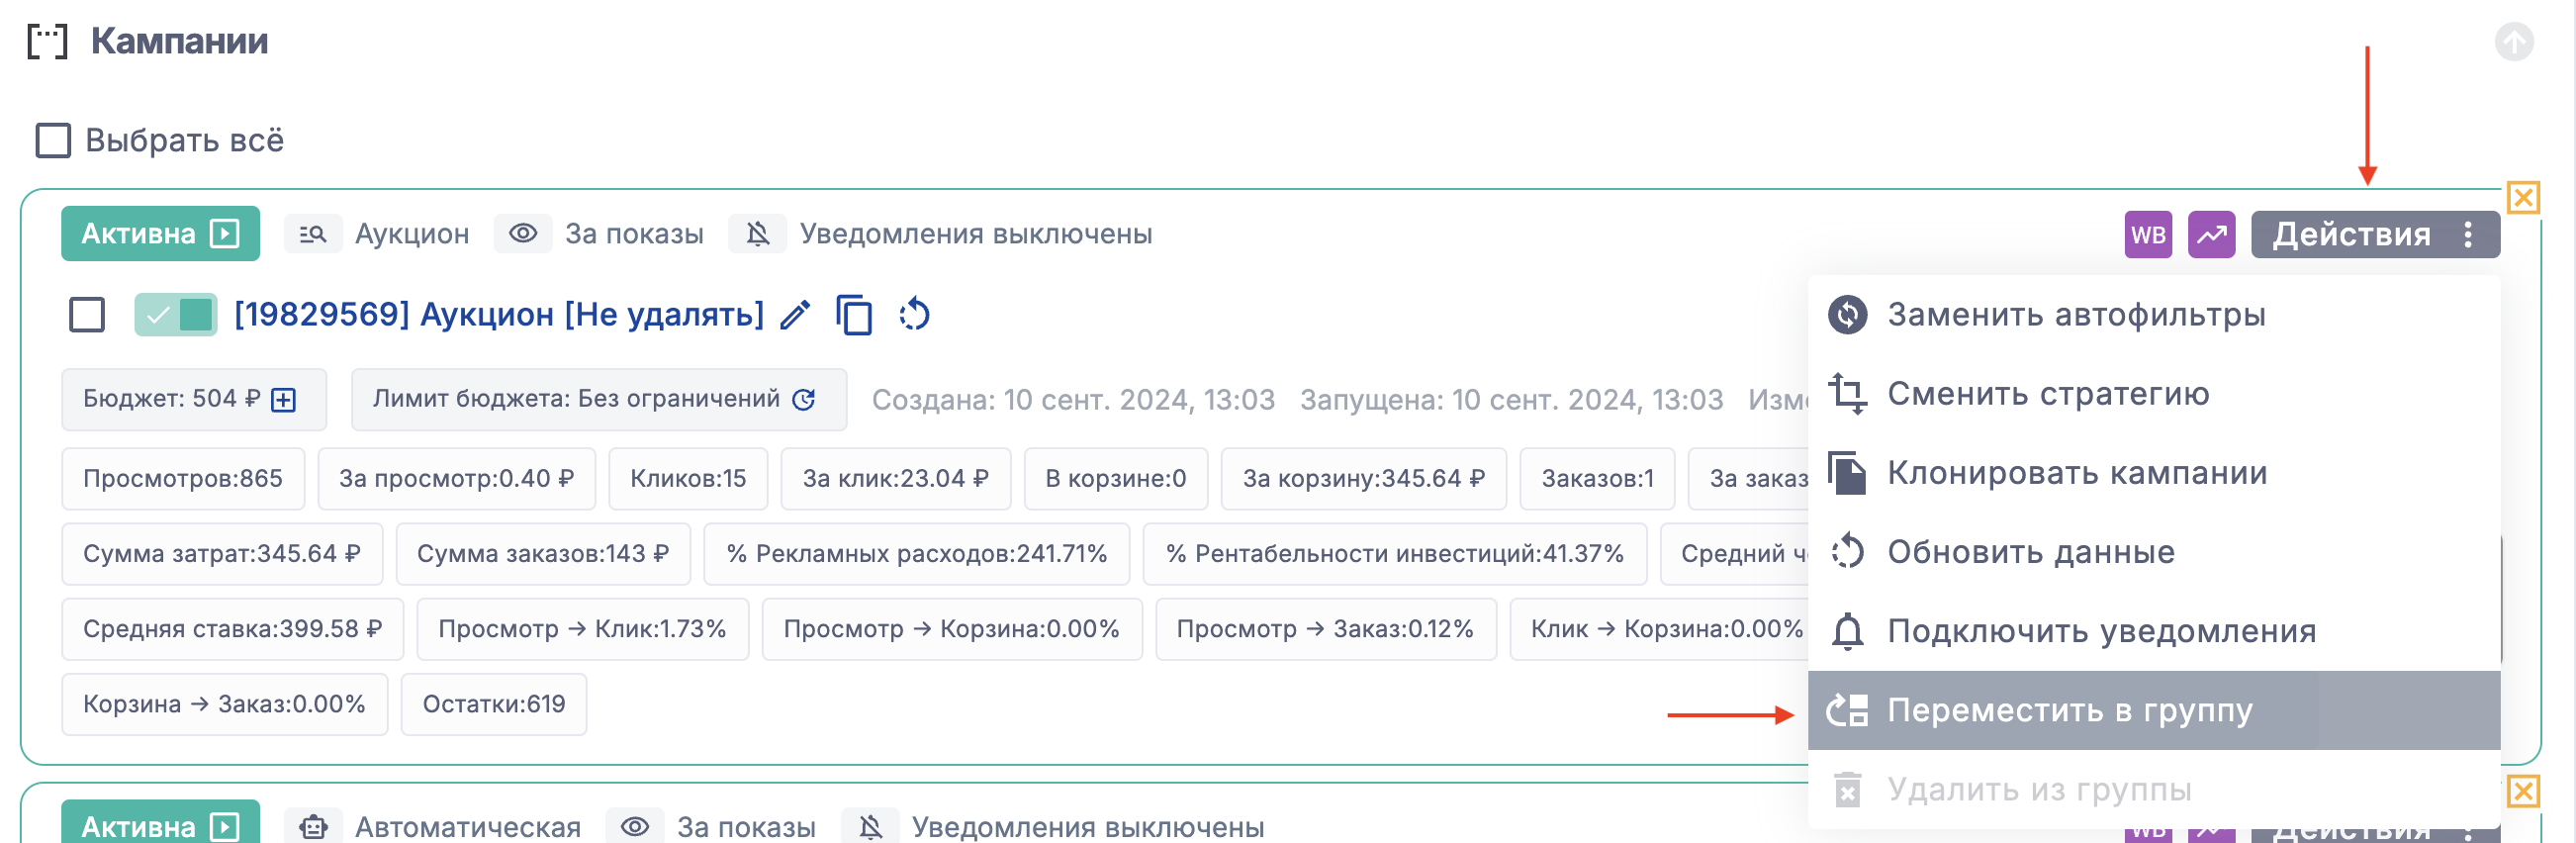Click "Клонировать кампании" menu option
Viewport: 2576px width, 843px height.
tap(2076, 473)
